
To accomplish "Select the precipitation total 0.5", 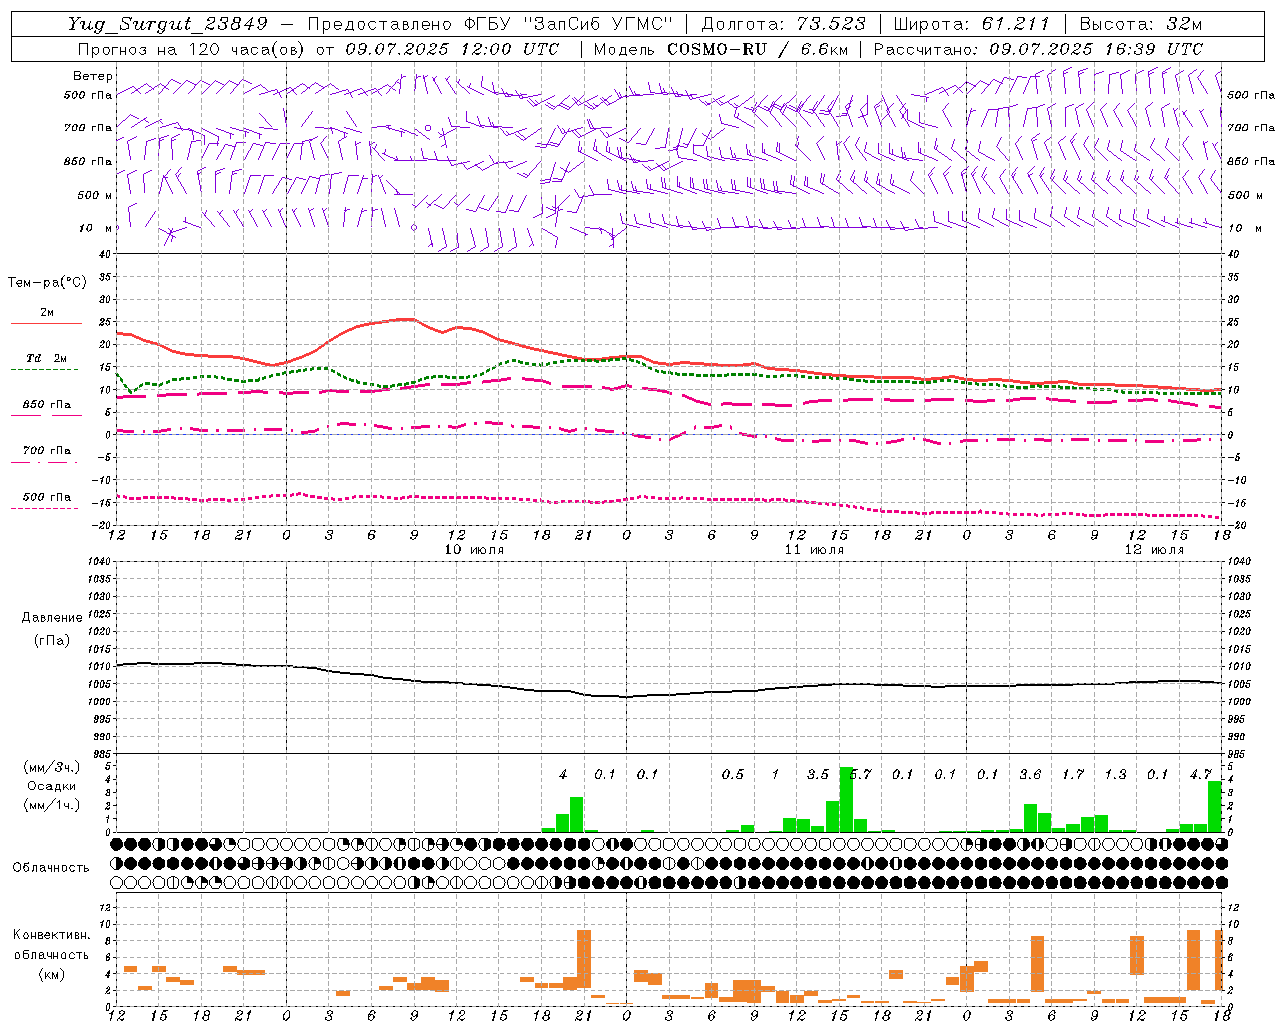I will point(733,774).
